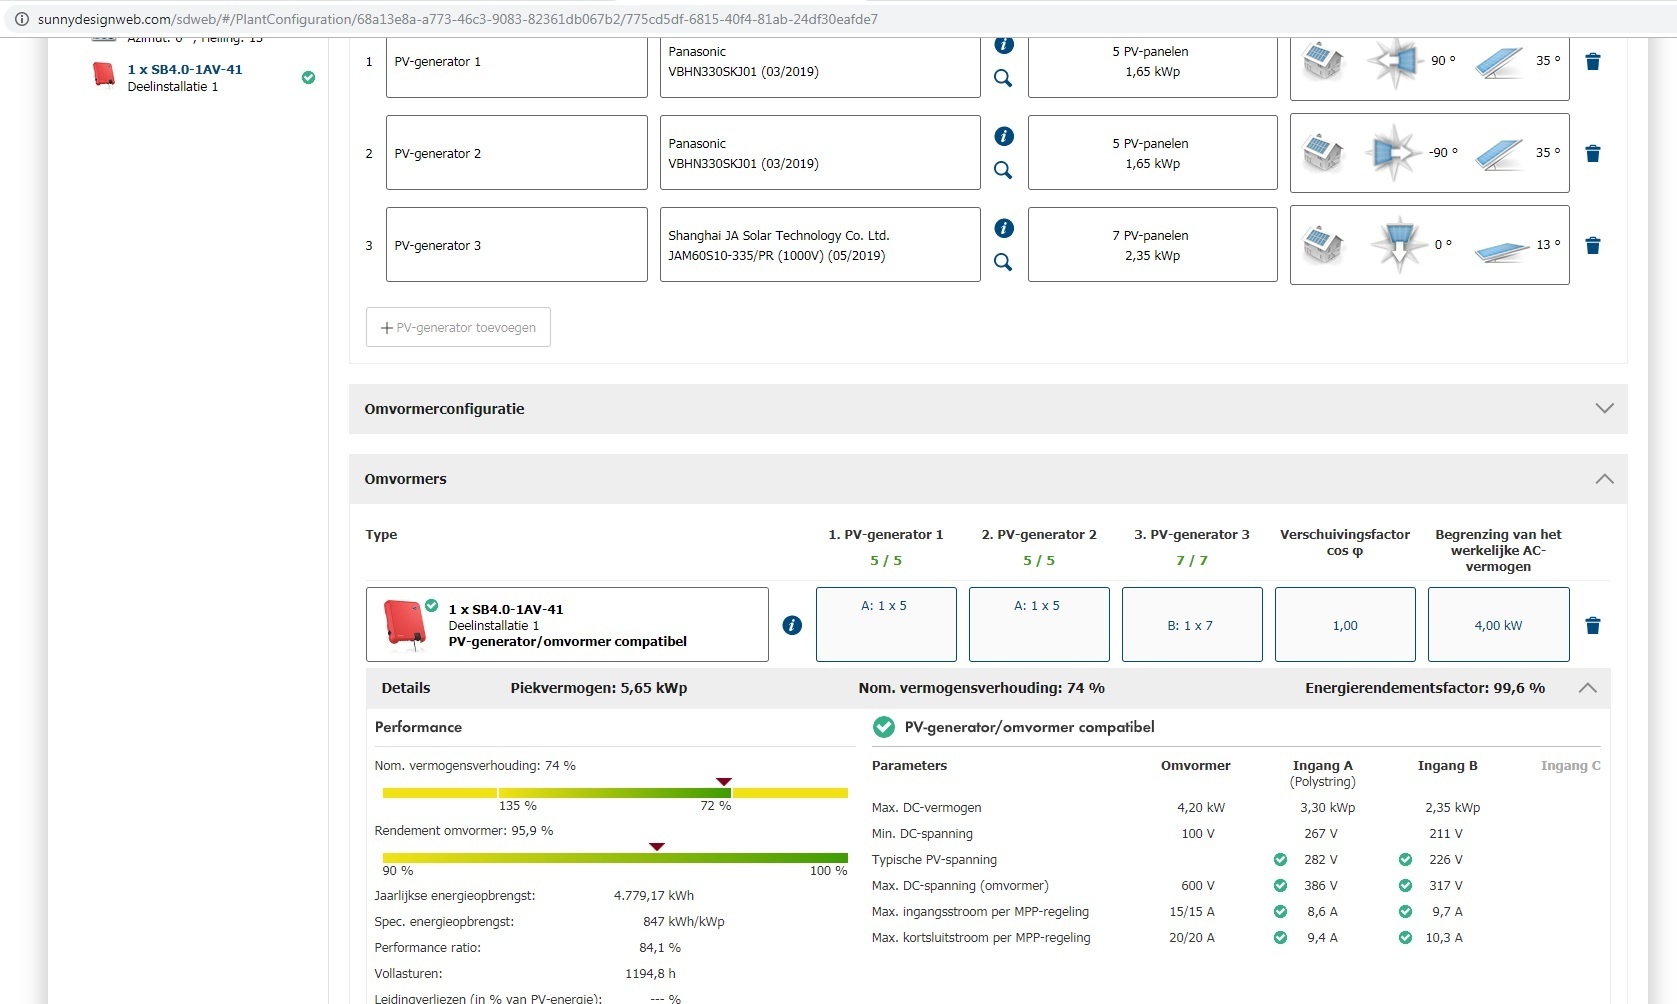Search module for PV-generator 3
The image size is (1677, 1004).
pos(1003,262)
